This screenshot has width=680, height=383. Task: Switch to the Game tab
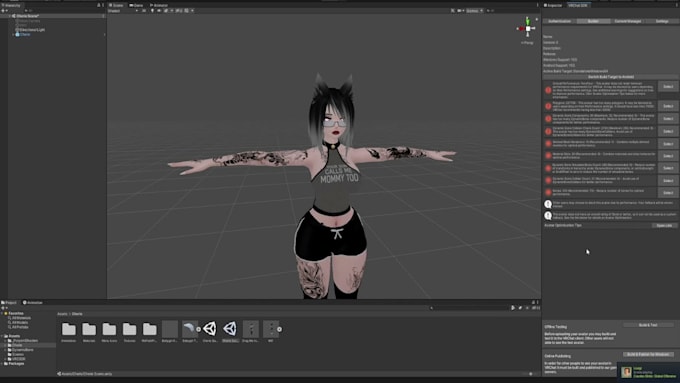137,5
